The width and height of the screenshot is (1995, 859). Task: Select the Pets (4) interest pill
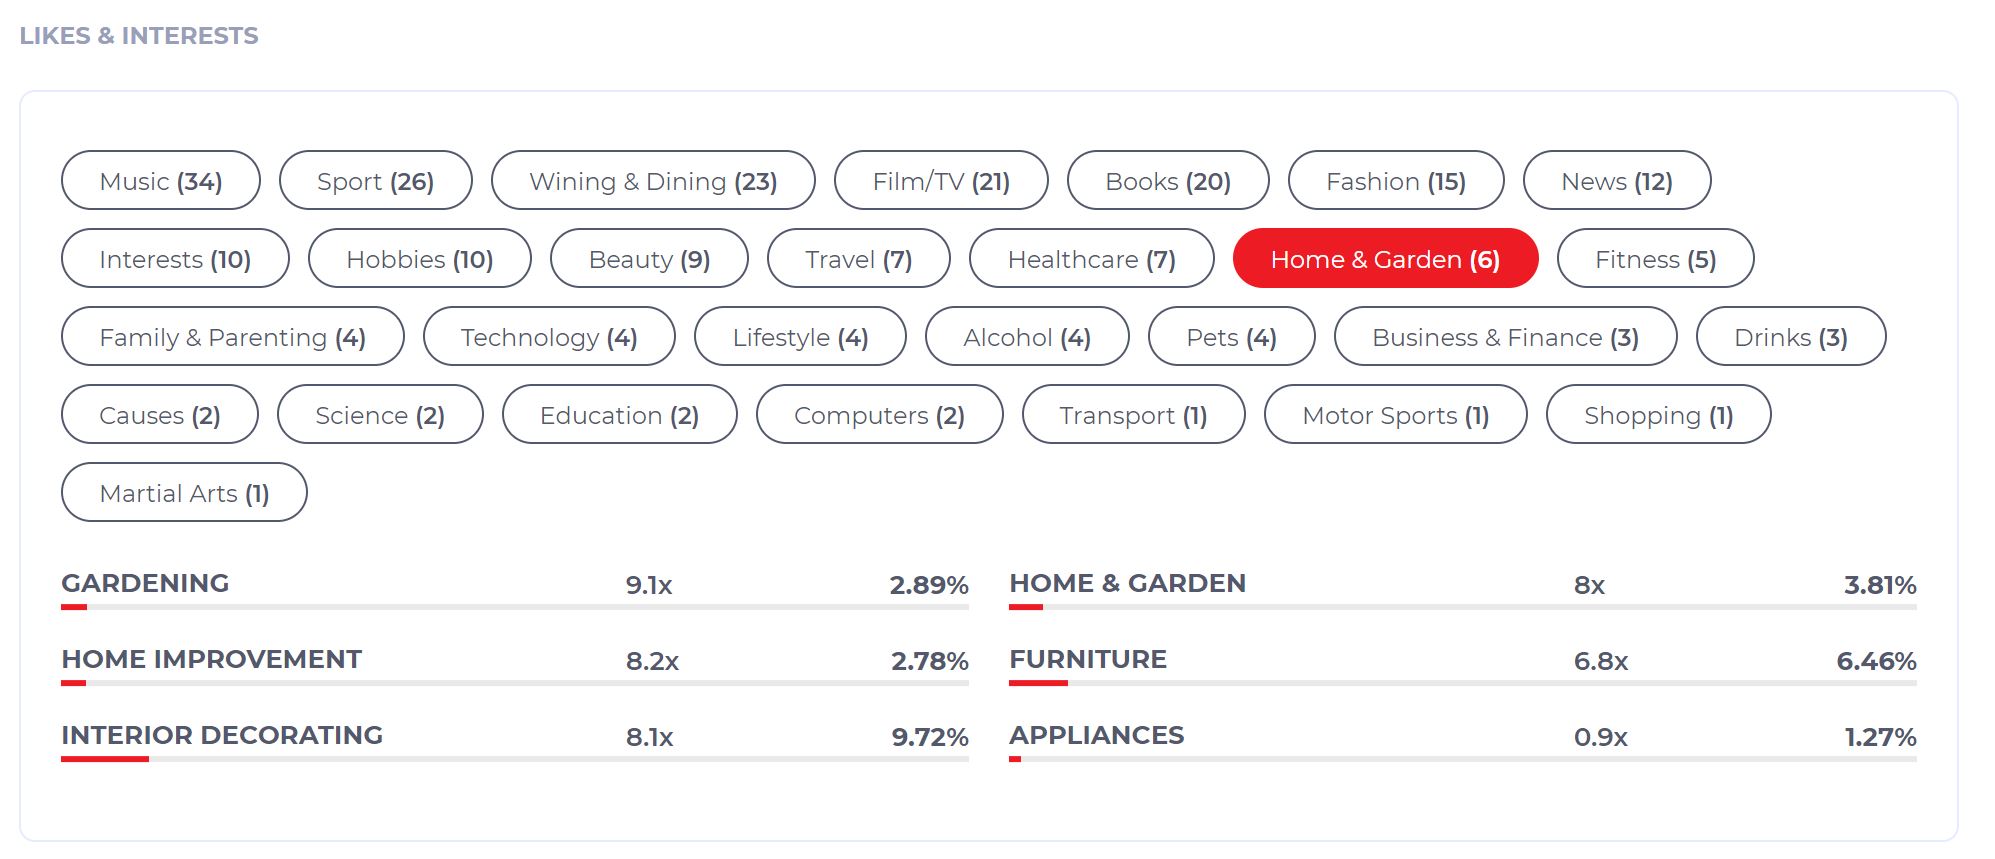coord(1232,337)
